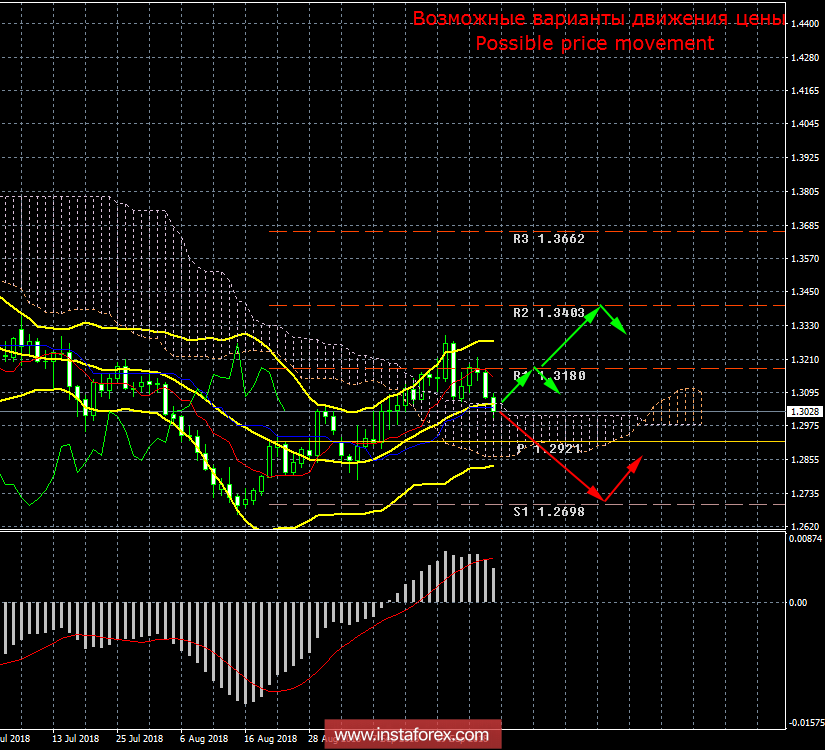
Task: Click the 1.2735 price axis value
Action: [x=805, y=494]
